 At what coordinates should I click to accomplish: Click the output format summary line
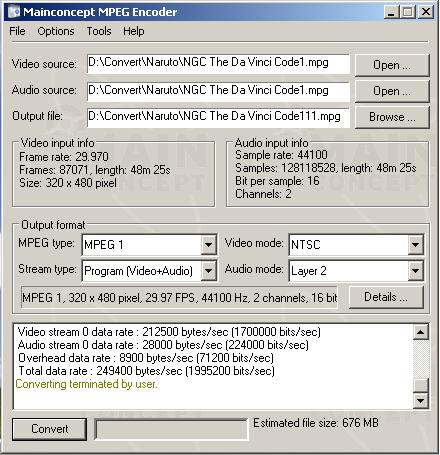point(179,297)
